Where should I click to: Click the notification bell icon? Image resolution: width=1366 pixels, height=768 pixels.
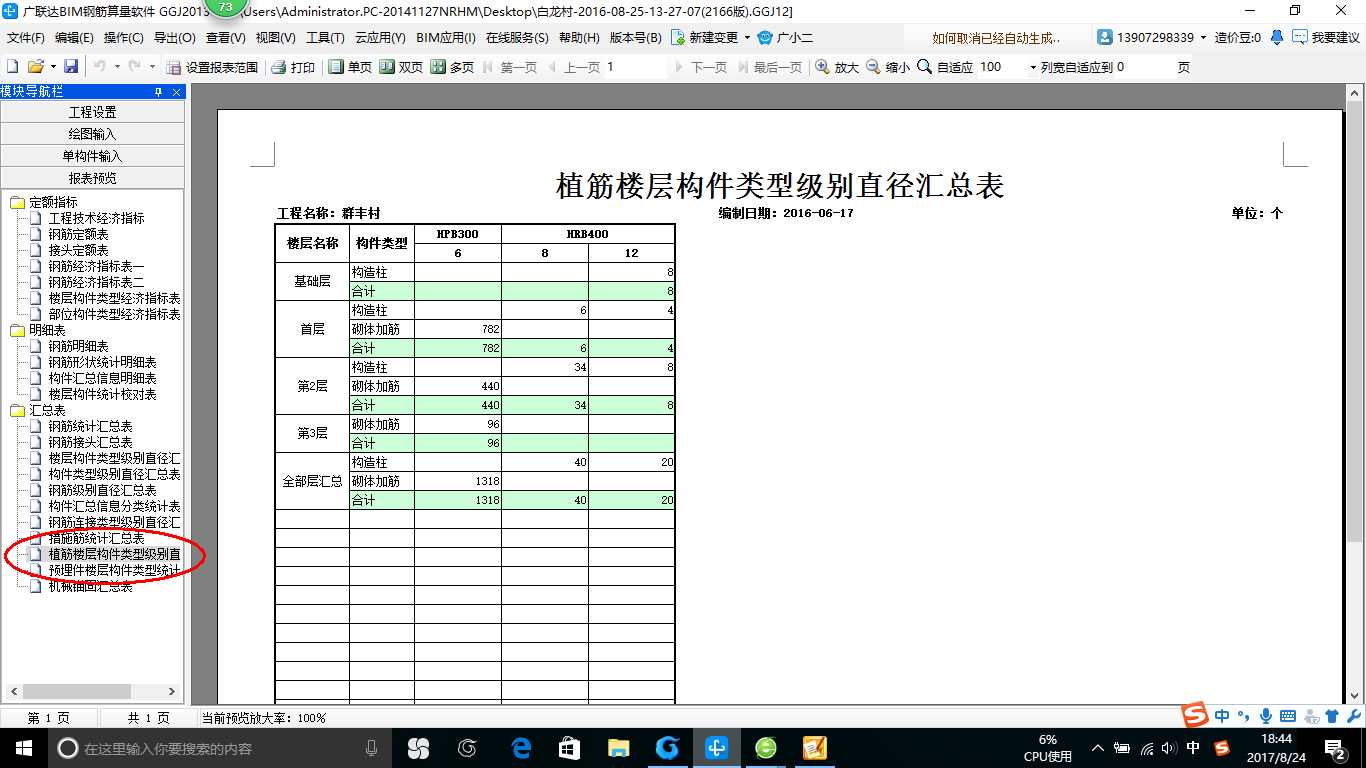1277,38
